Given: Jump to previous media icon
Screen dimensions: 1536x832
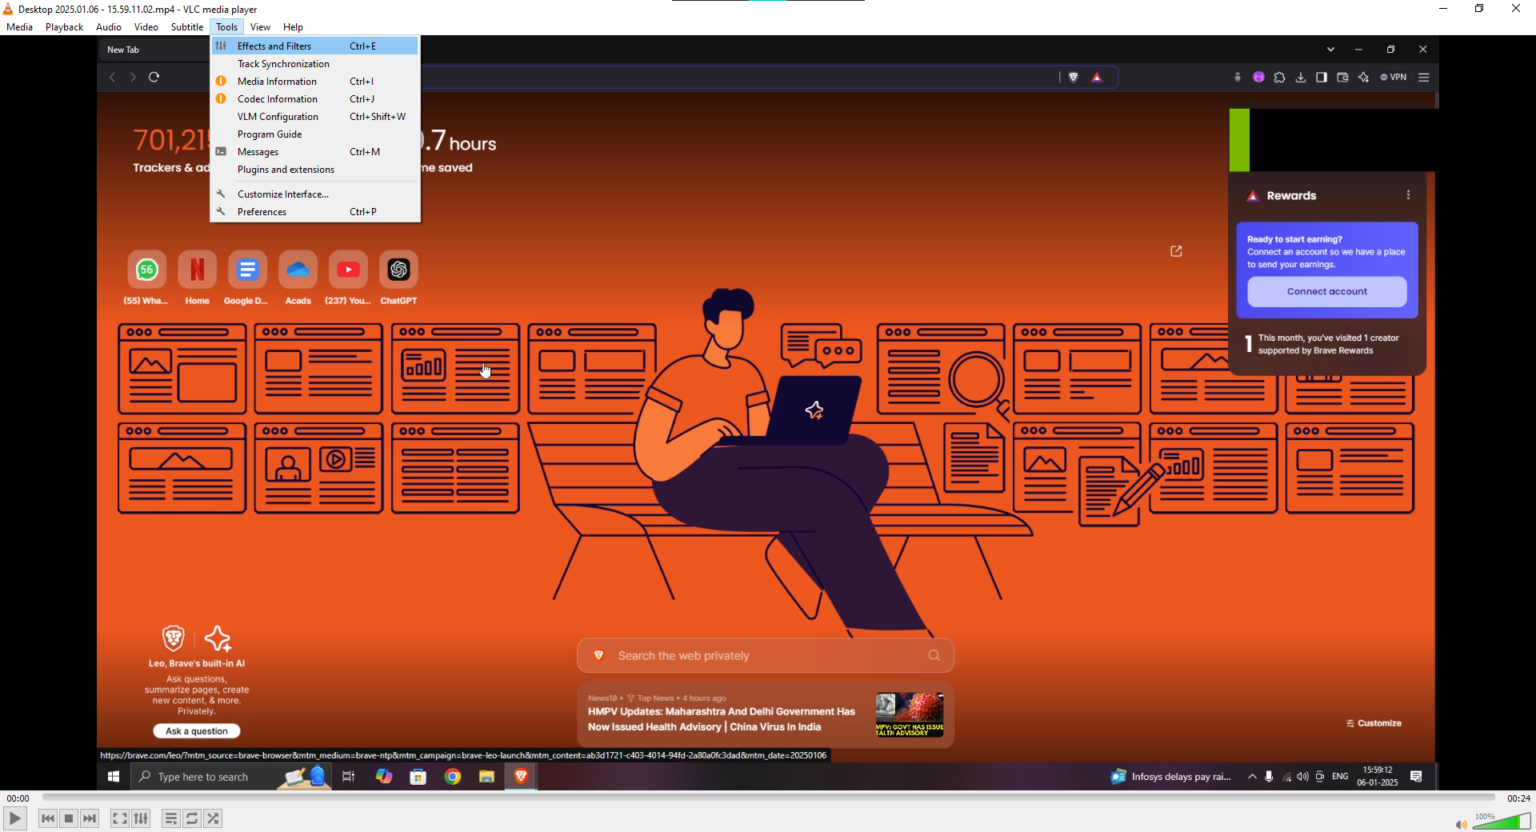Looking at the screenshot, I should (x=47, y=818).
